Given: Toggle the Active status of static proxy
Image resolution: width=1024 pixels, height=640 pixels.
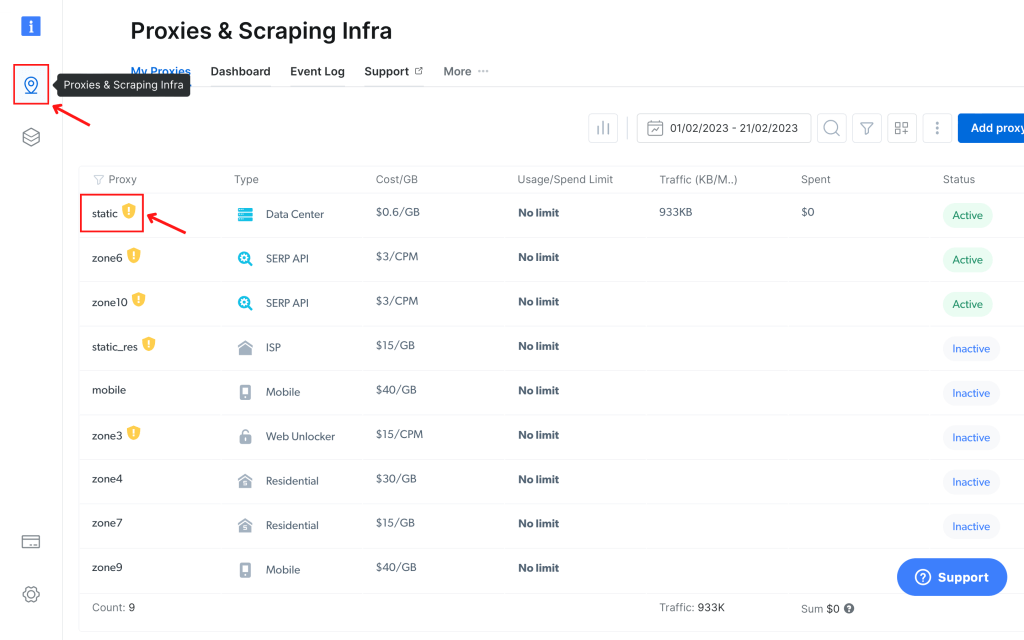Looking at the screenshot, I should point(967,215).
